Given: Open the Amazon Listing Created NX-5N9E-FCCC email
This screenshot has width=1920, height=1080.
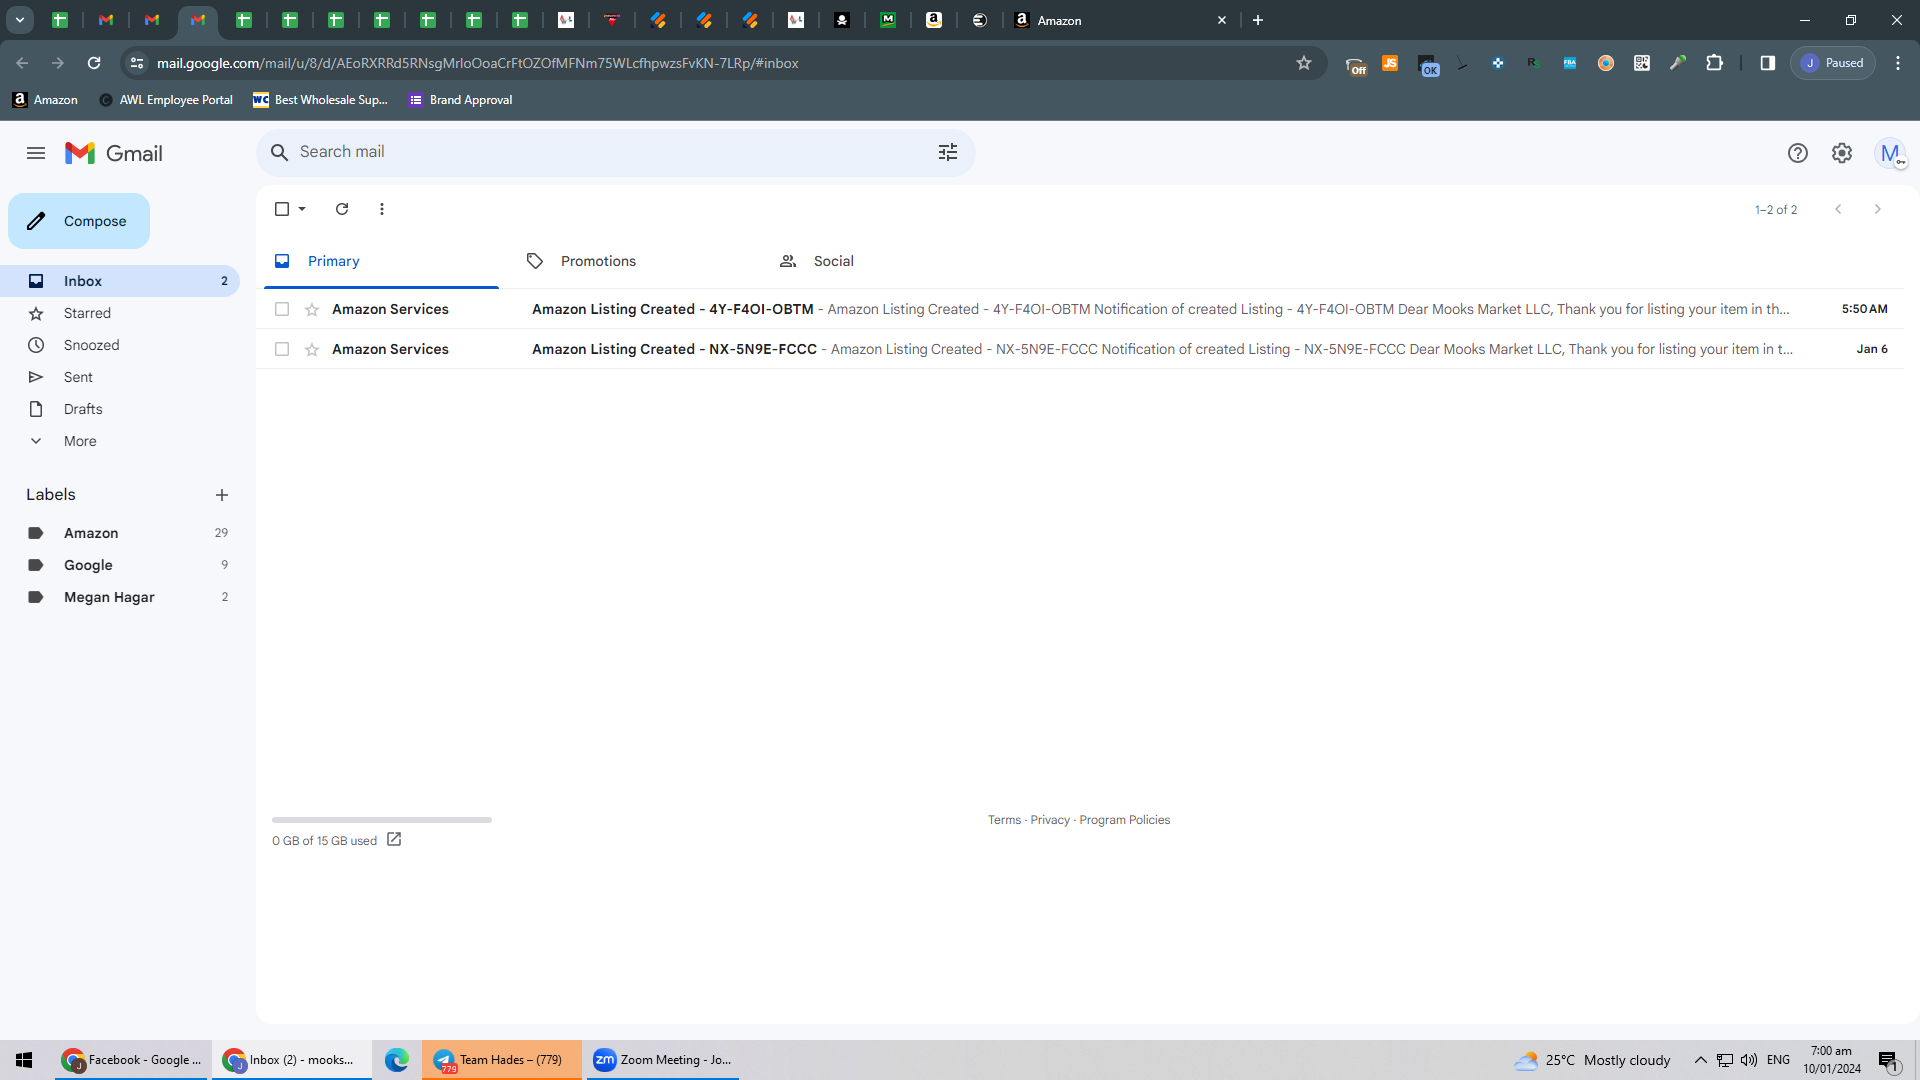Looking at the screenshot, I should tap(1080, 350).
